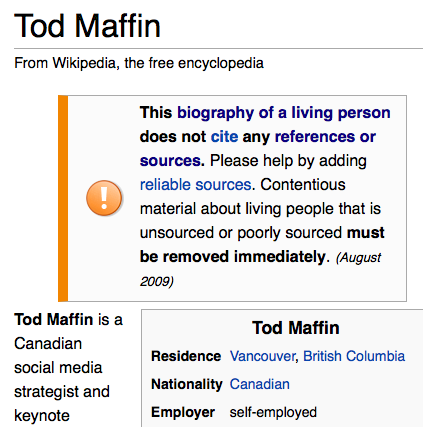Click the bold 'must be removed immediately' text
The image size is (423, 427).
tap(262, 245)
